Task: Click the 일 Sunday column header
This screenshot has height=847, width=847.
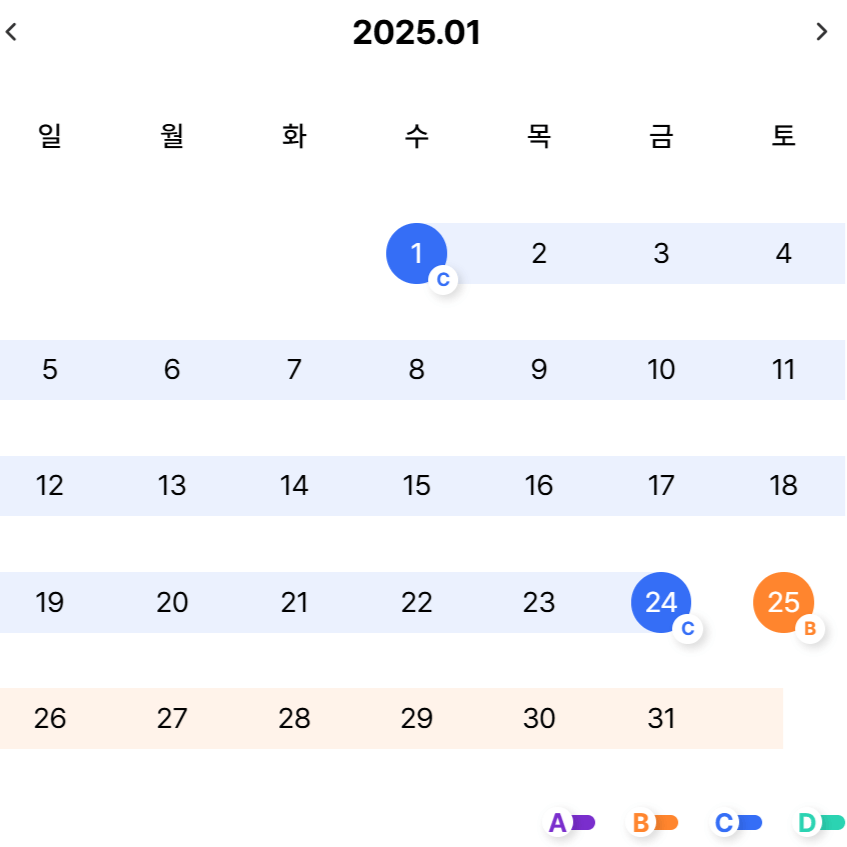Action: pos(50,136)
